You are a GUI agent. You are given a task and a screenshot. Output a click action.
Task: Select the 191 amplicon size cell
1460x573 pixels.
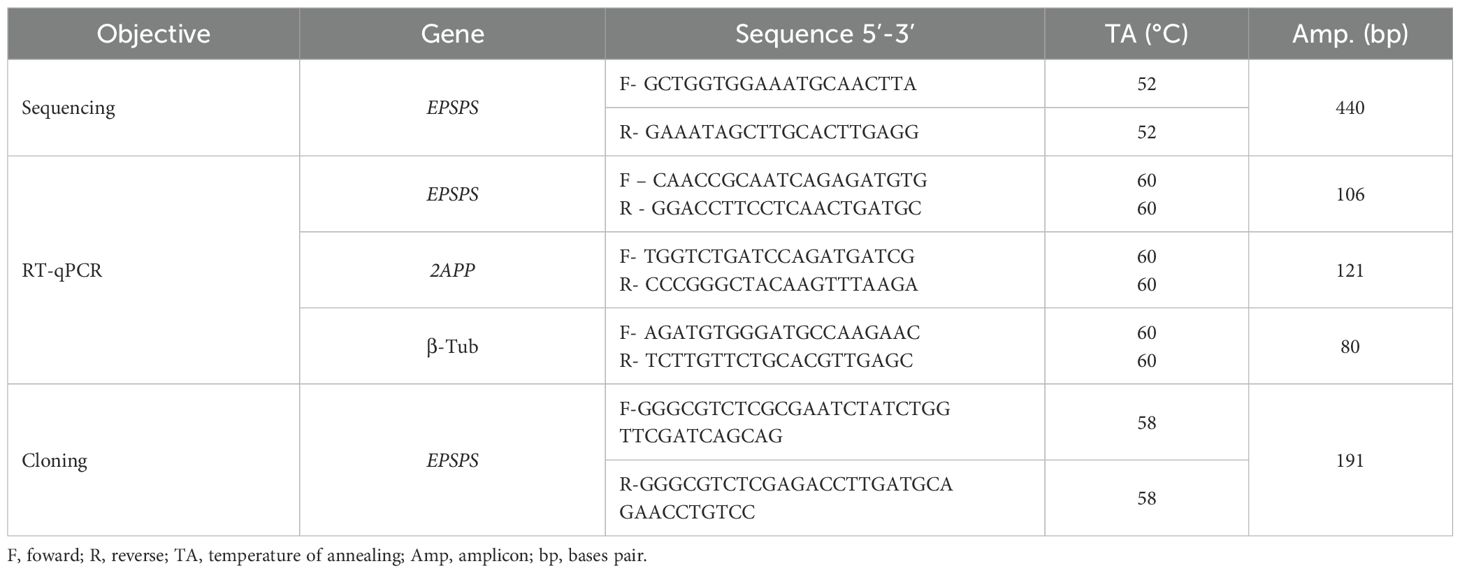(1350, 461)
